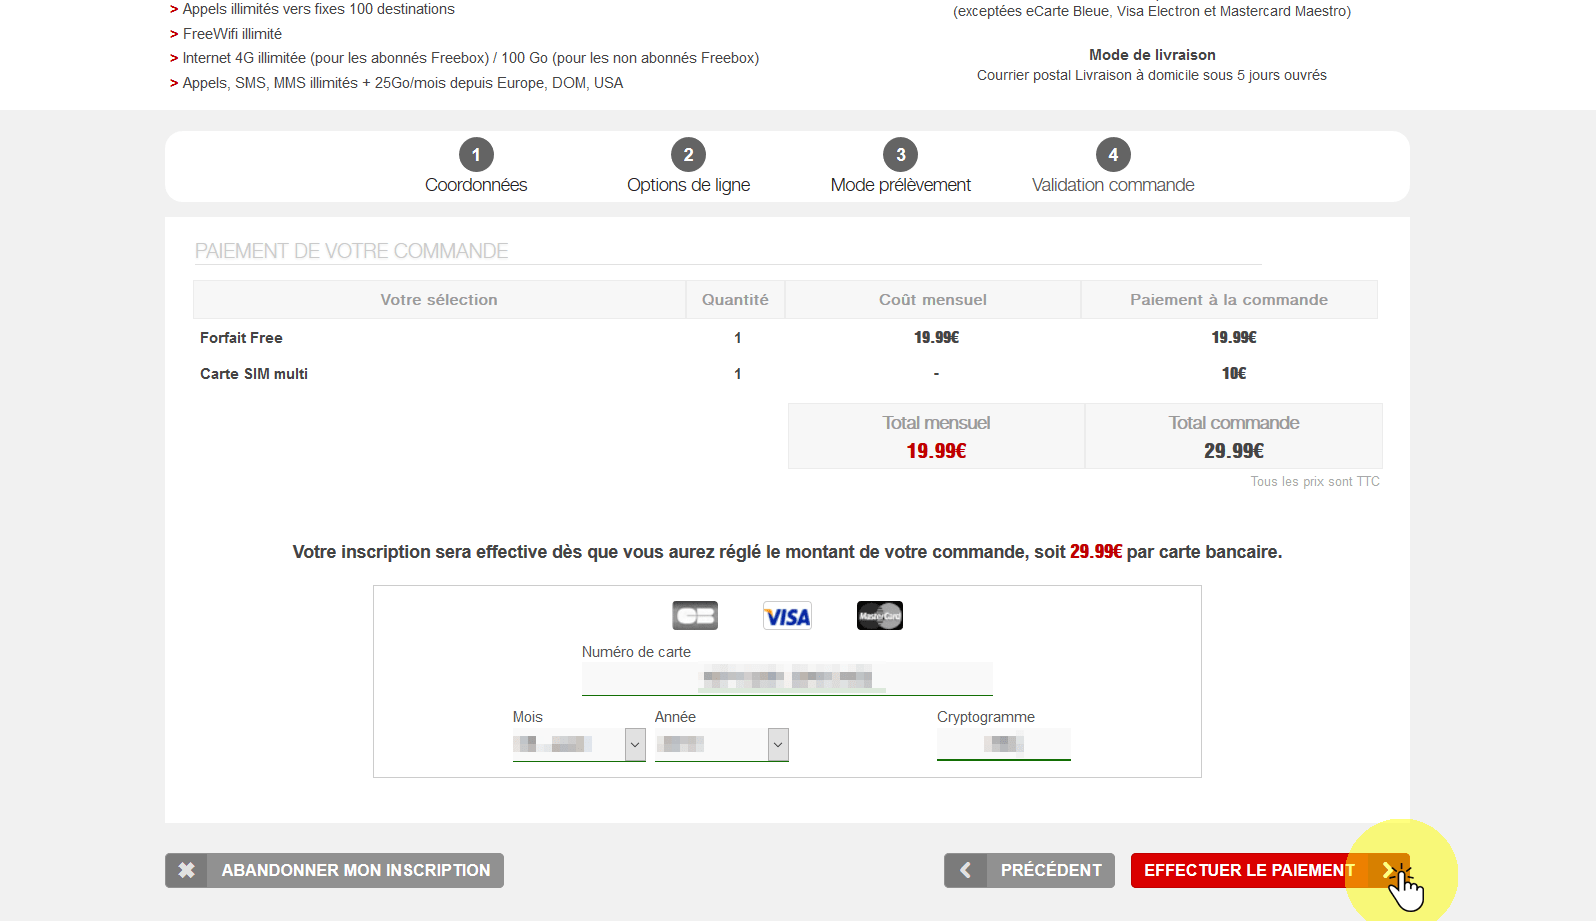This screenshot has width=1596, height=921.
Task: Click the Mois label
Action: pyautogui.click(x=528, y=717)
